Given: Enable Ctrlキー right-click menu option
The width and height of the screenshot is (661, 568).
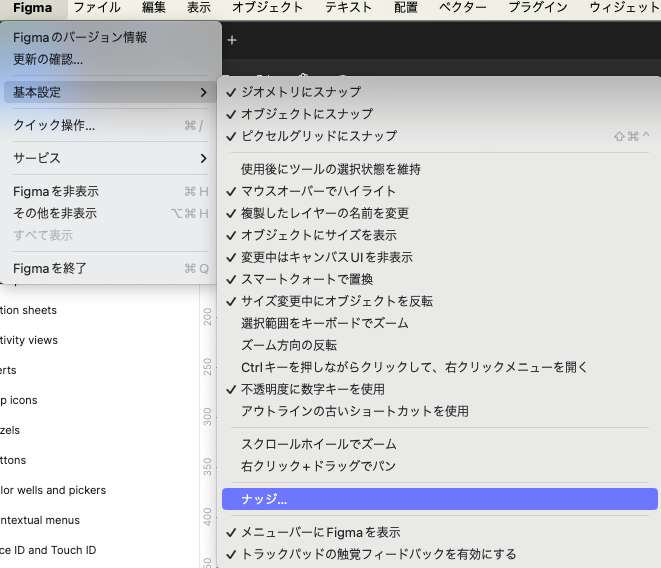Looking at the screenshot, I should pyautogui.click(x=440, y=367).
